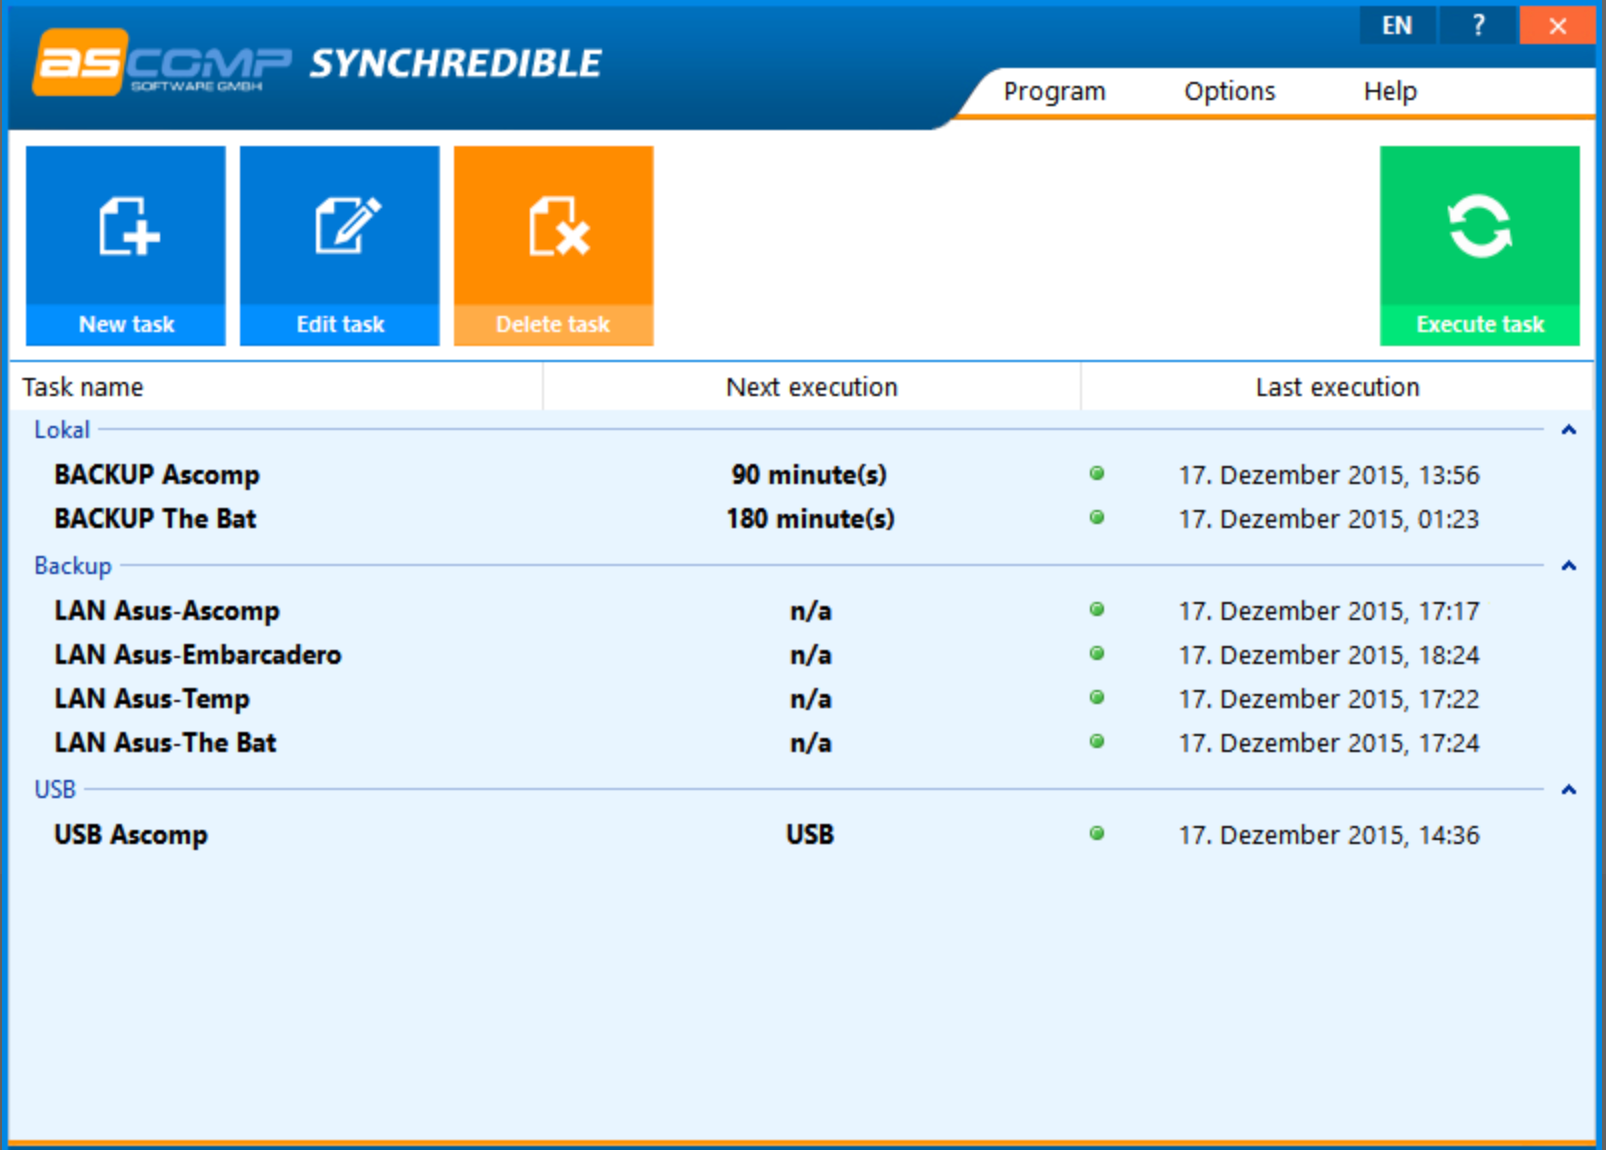
Task: Click the green dot for BACKUP The Bat
Action: point(1097,518)
